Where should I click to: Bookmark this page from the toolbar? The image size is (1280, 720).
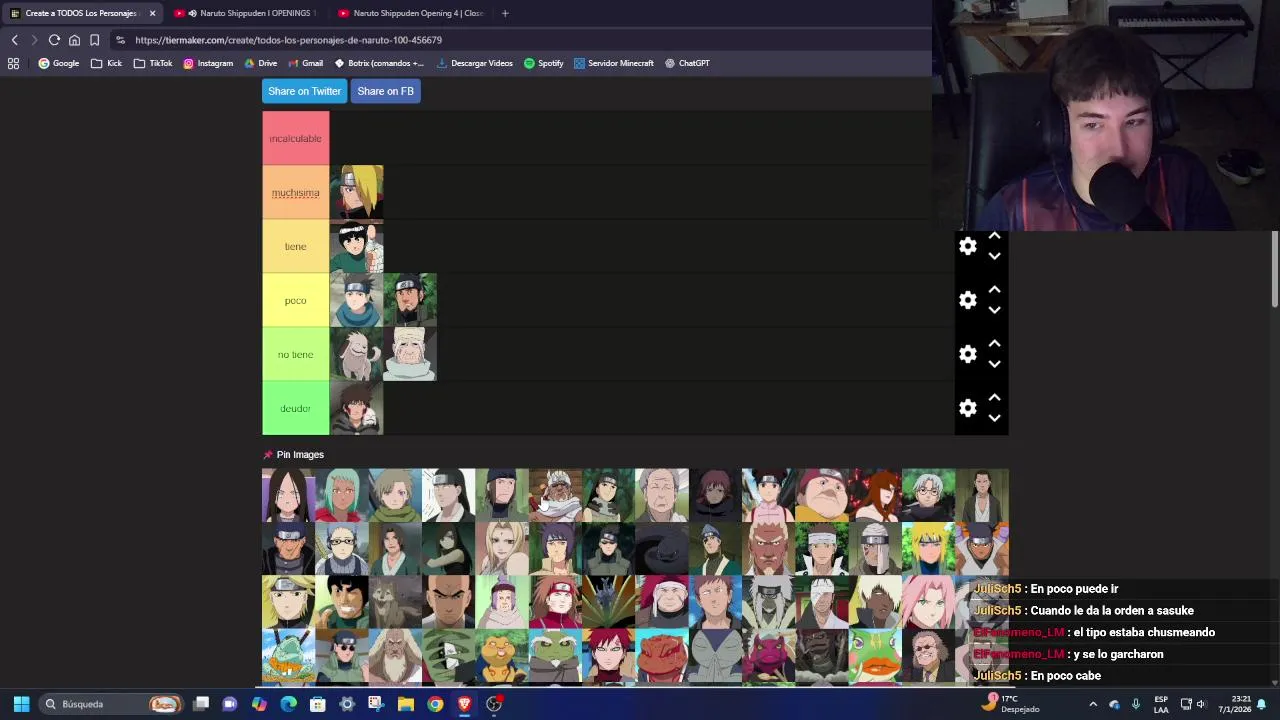(x=94, y=40)
